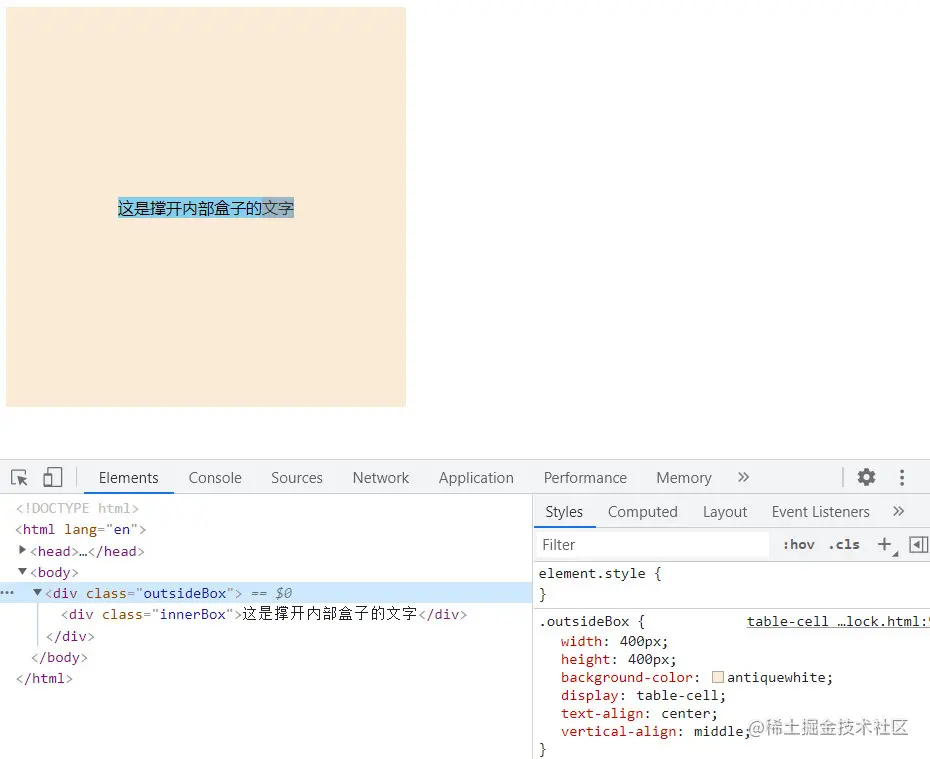The image size is (930, 759).
Task: Open DevTools settings via the gear icon
Action: point(866,477)
